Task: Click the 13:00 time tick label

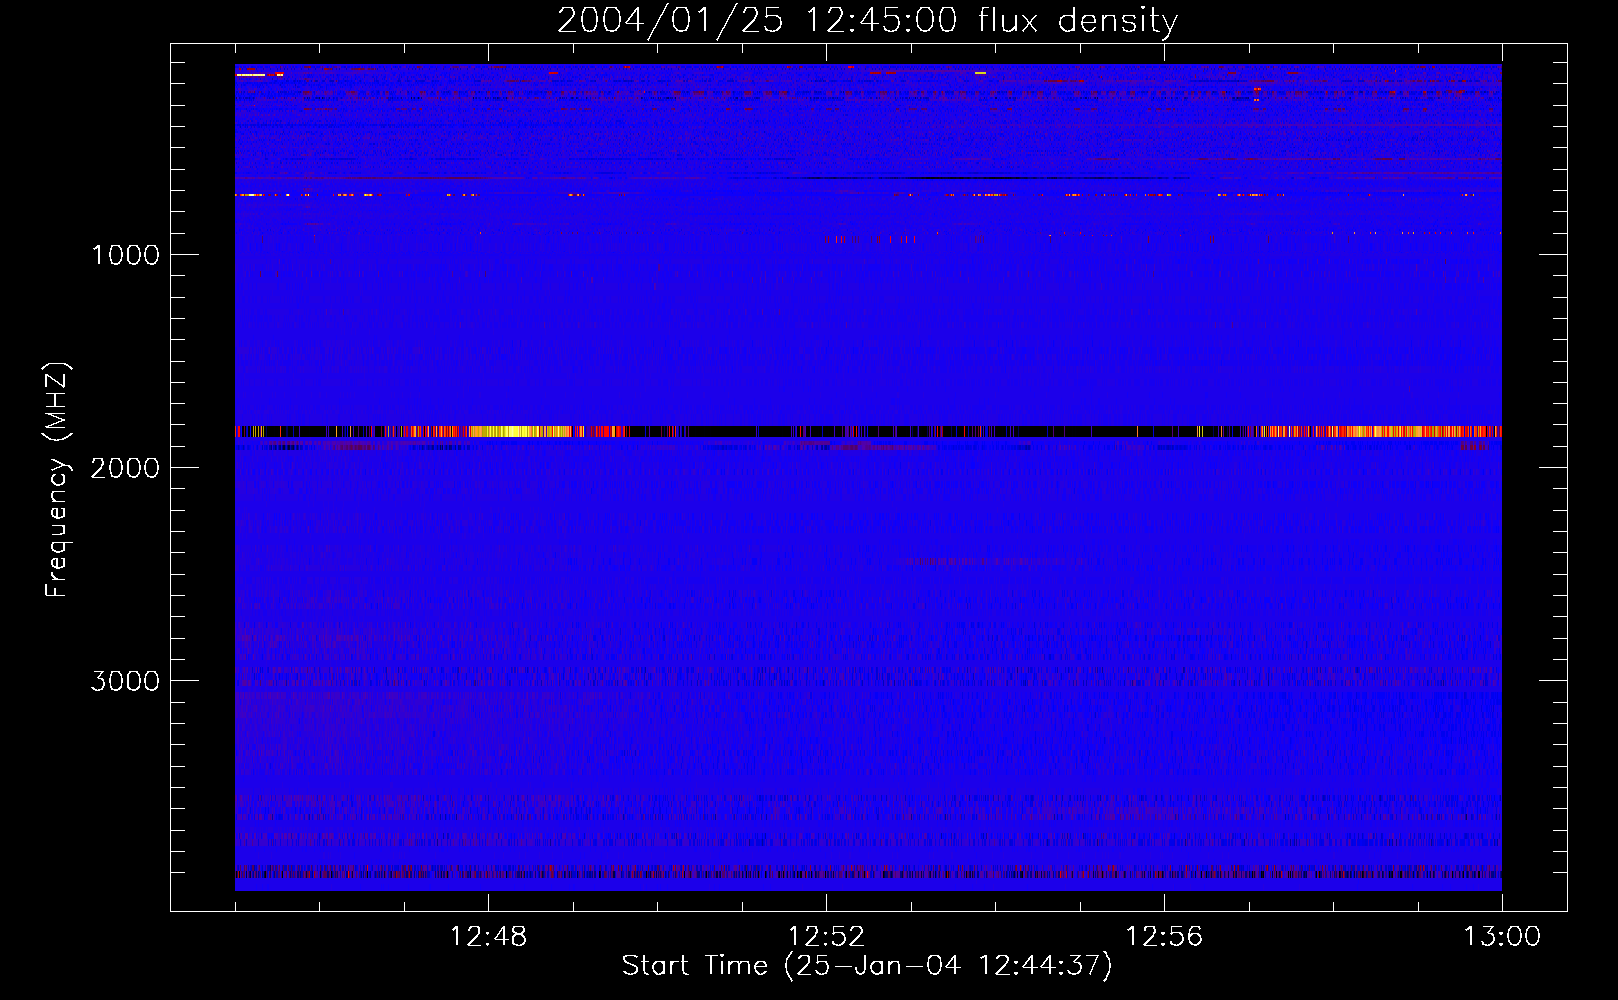Action: (x=1502, y=937)
